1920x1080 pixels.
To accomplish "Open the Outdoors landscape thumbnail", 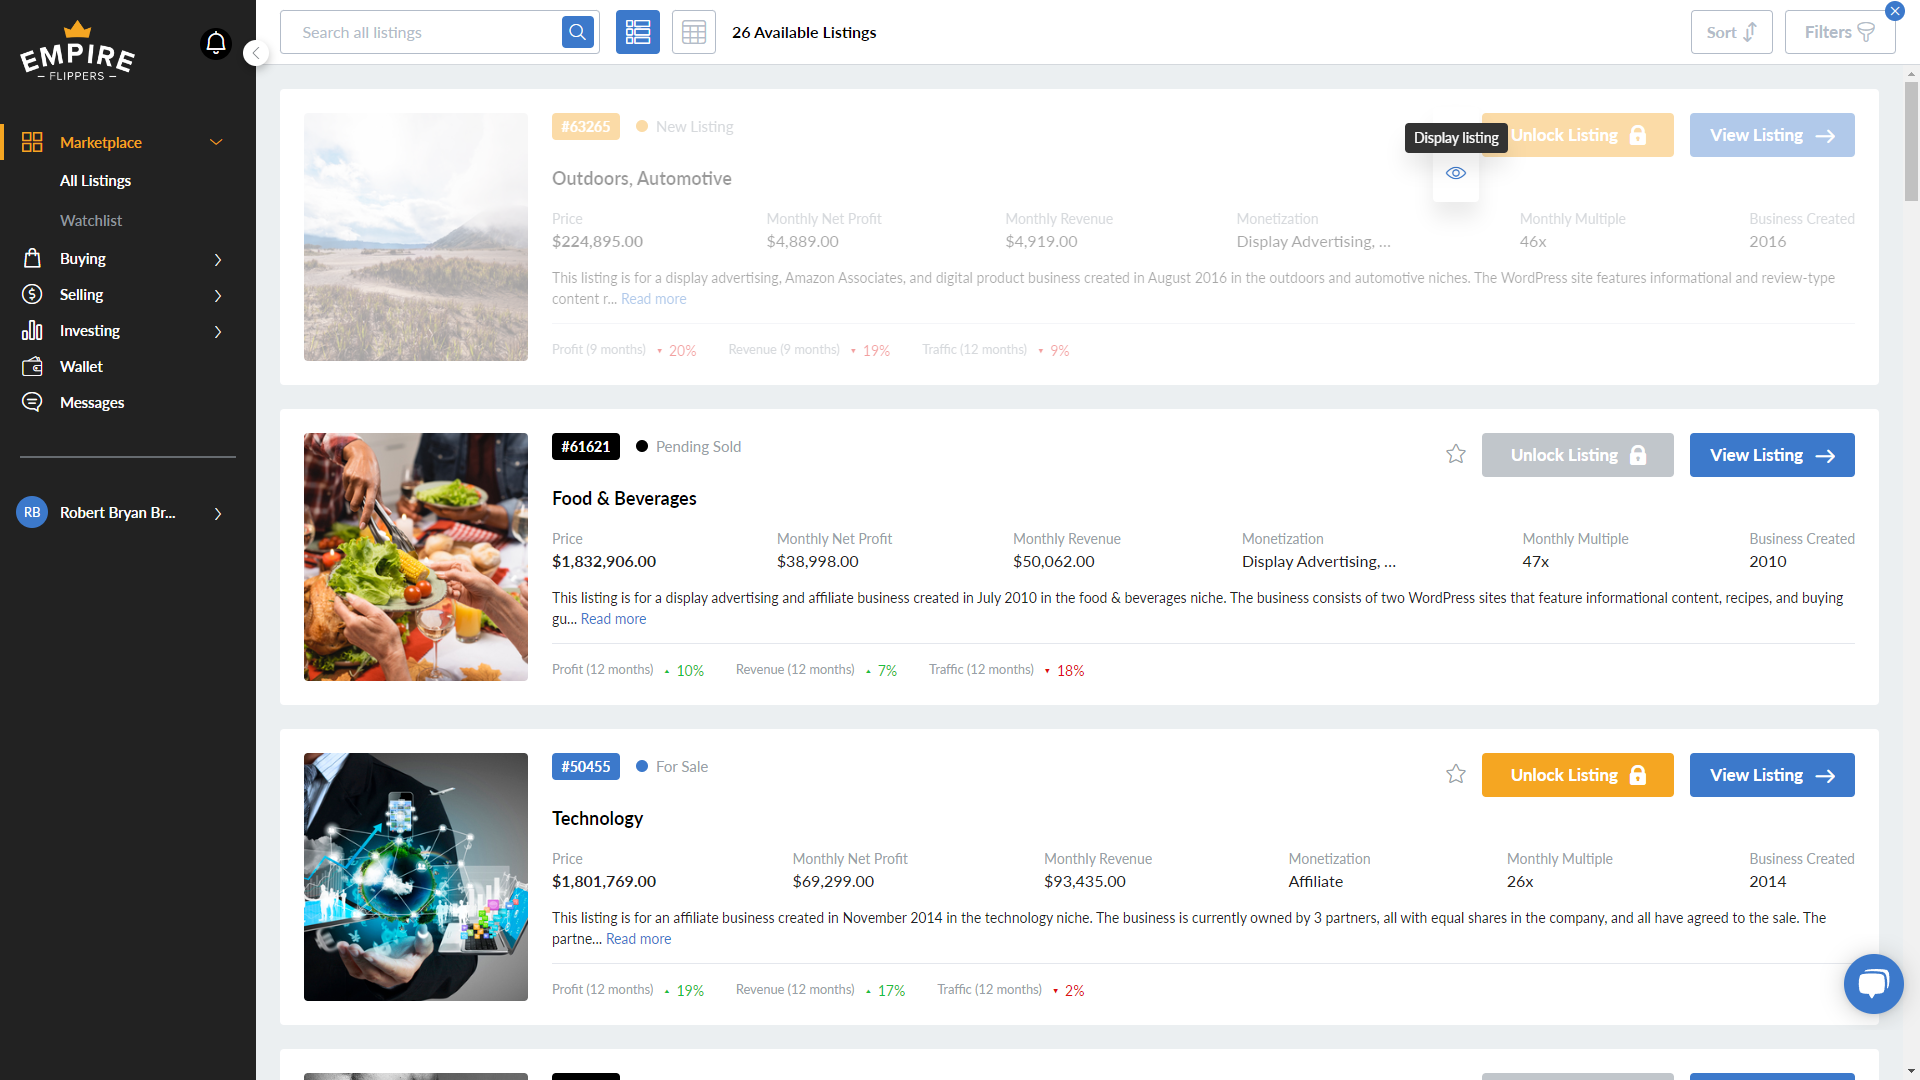I will [x=416, y=237].
